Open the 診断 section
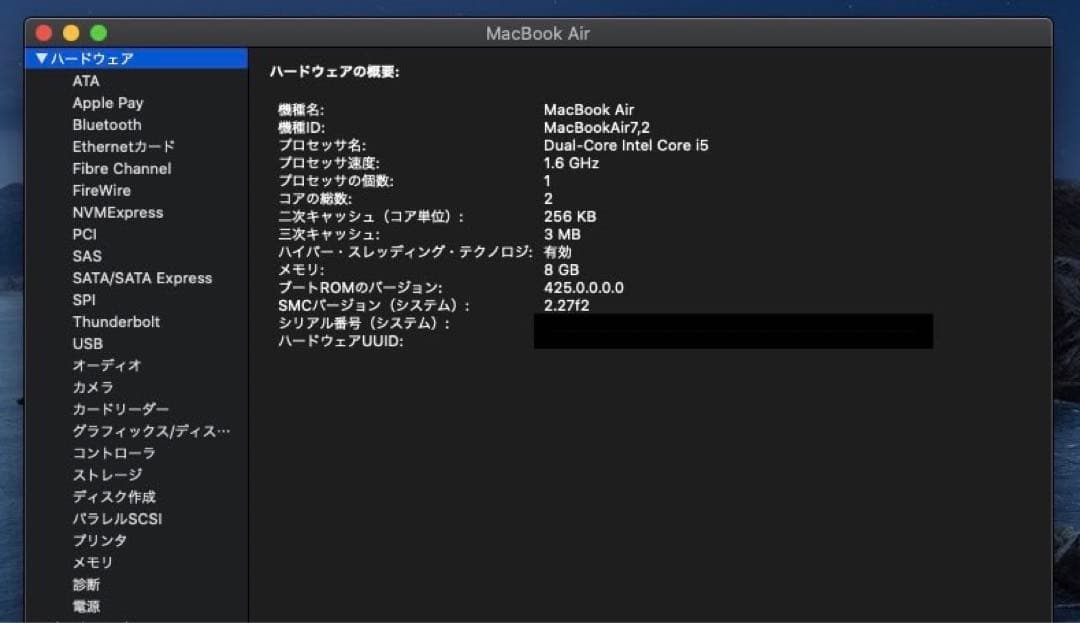The image size is (1080, 623). pyautogui.click(x=86, y=584)
